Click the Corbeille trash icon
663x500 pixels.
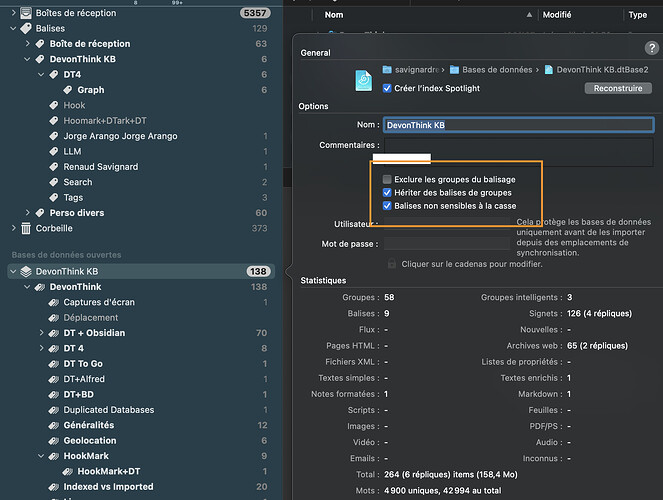click(x=26, y=228)
